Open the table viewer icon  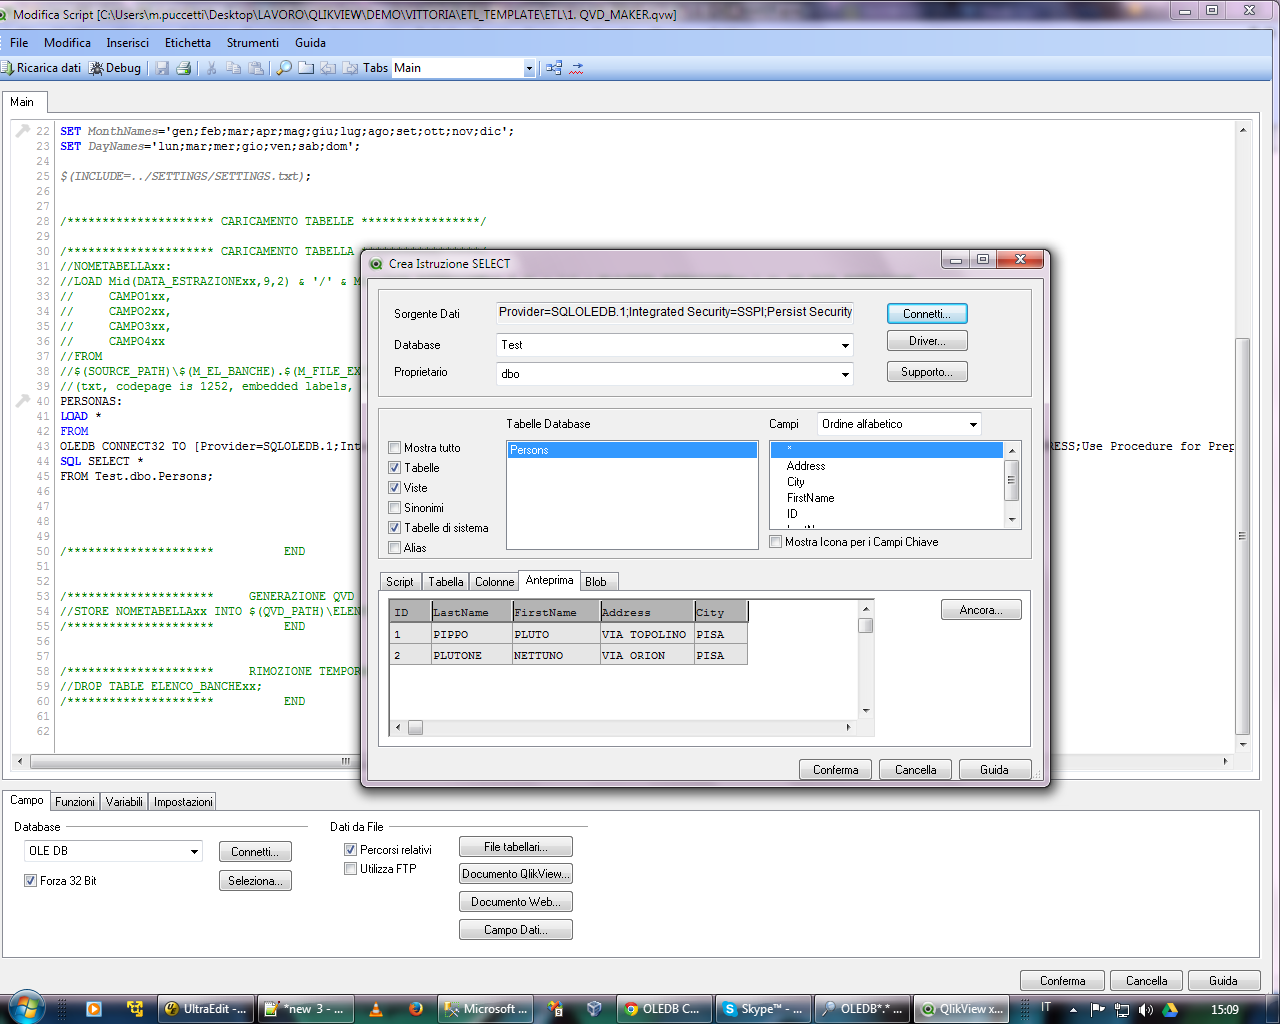(x=554, y=68)
